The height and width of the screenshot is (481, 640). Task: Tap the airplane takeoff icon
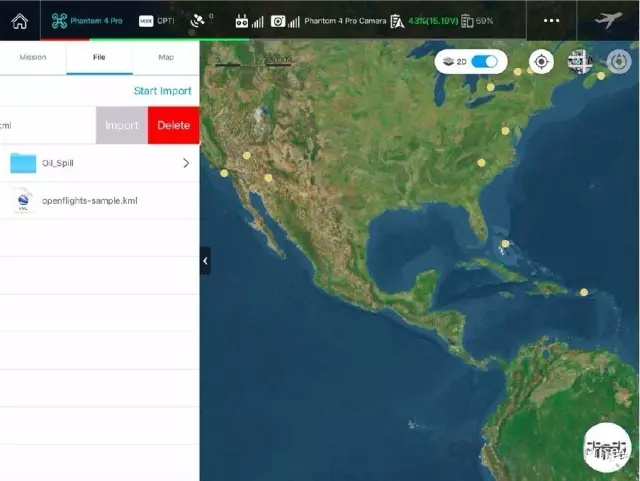coord(607,20)
